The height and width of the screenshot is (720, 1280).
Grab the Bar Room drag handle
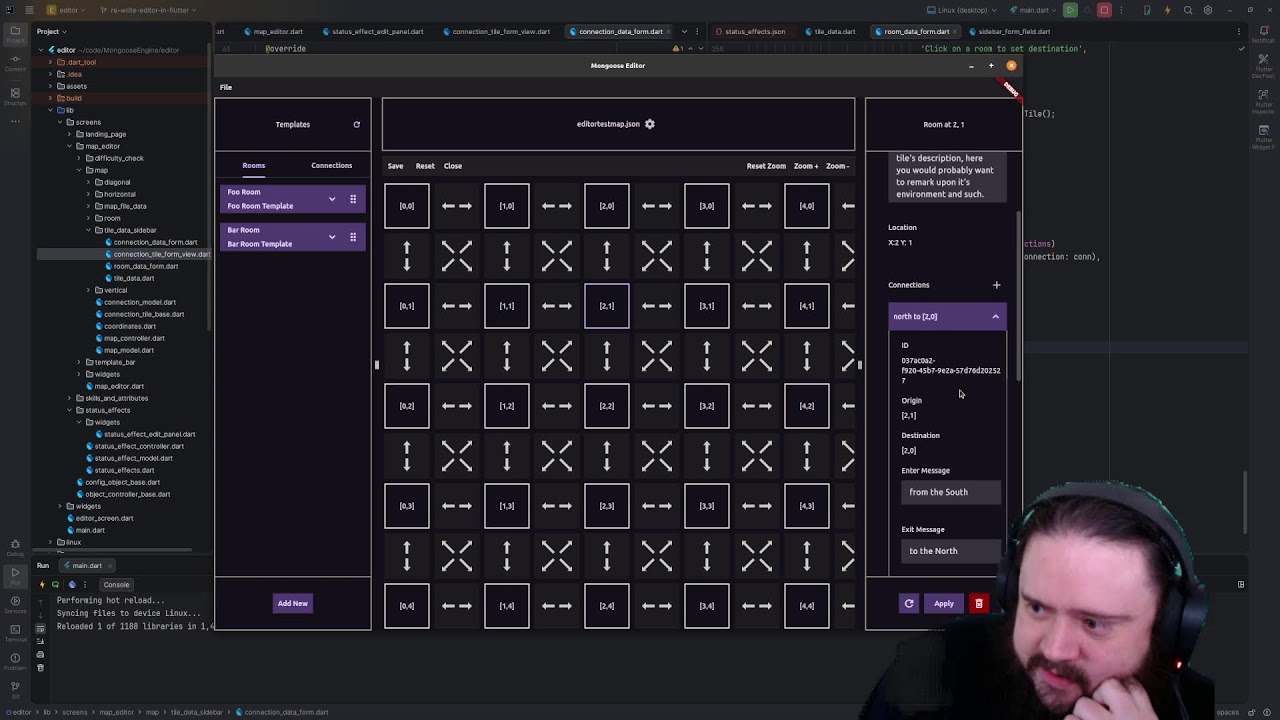[353, 237]
